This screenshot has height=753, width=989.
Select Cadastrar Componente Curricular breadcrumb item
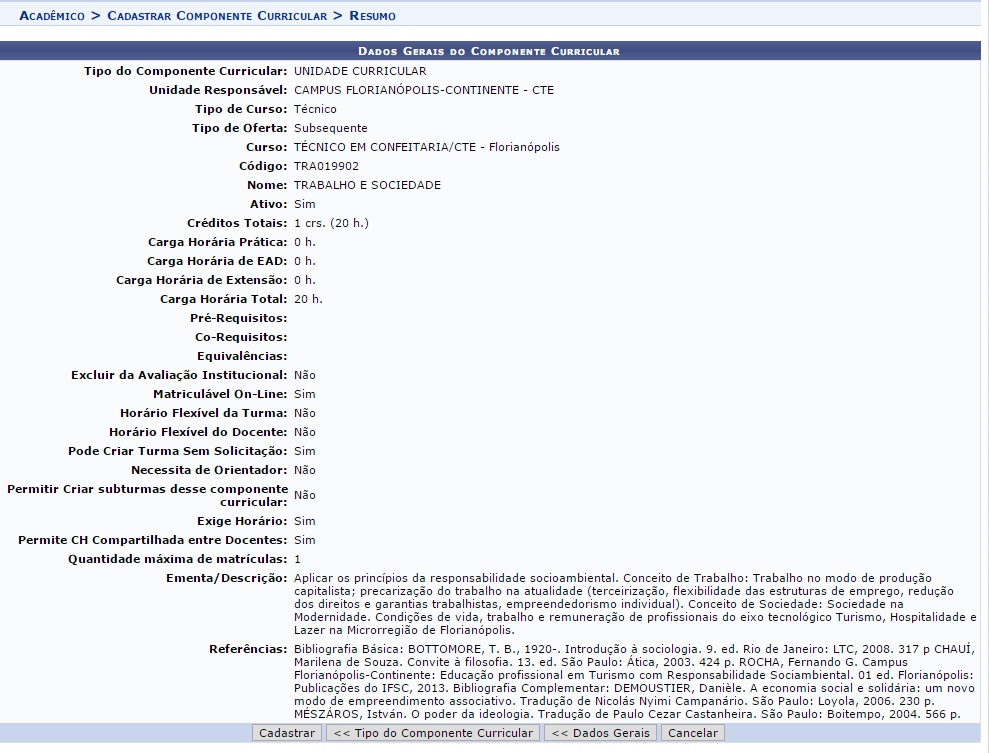pos(216,16)
